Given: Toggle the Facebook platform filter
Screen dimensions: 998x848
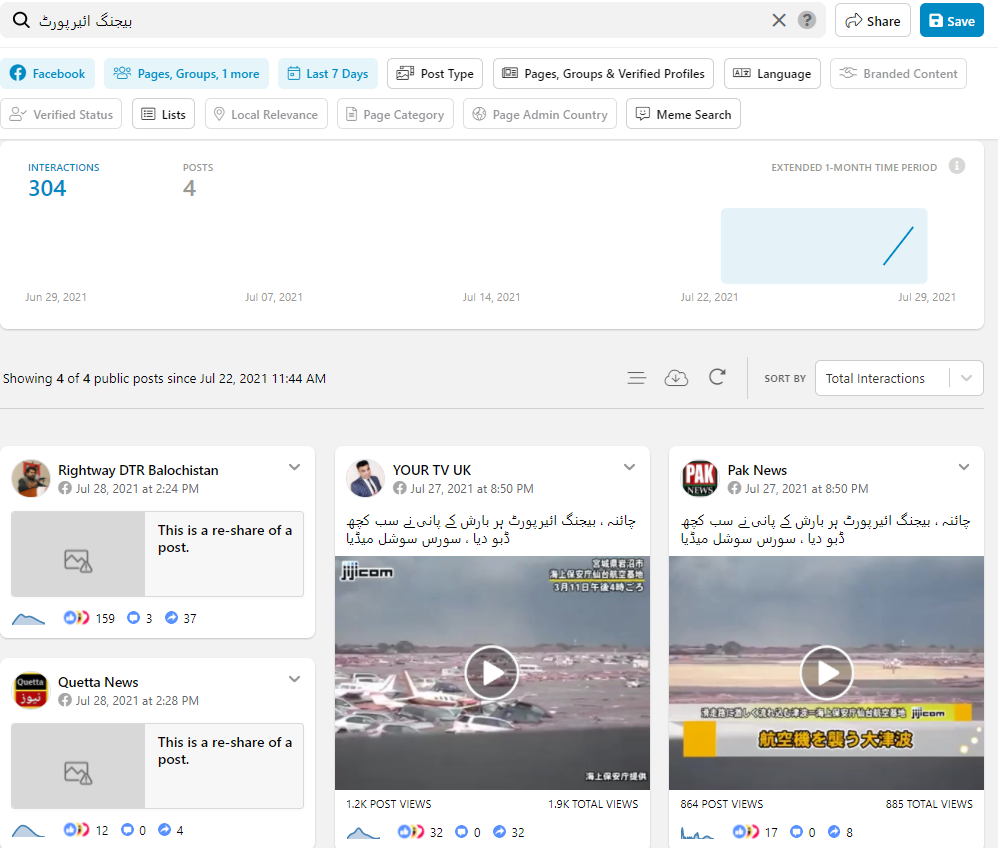Looking at the screenshot, I should coord(48,74).
